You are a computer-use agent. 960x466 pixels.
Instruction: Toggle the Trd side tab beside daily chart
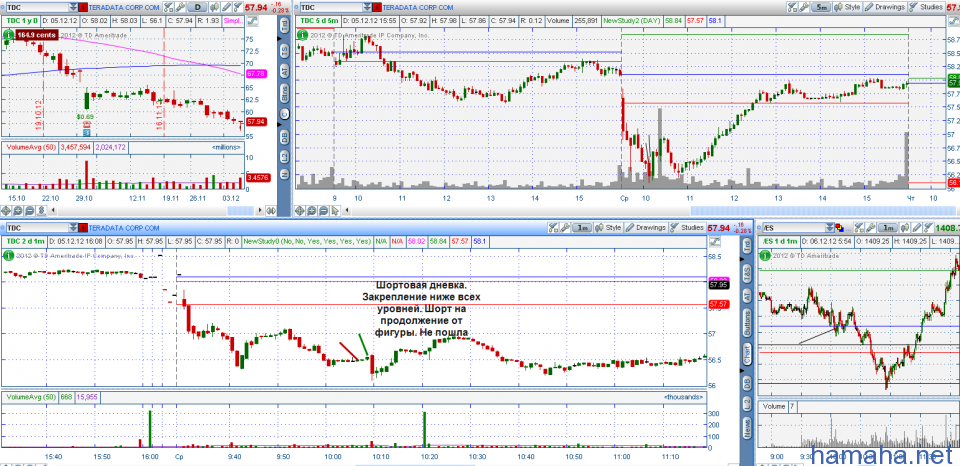tap(285, 25)
